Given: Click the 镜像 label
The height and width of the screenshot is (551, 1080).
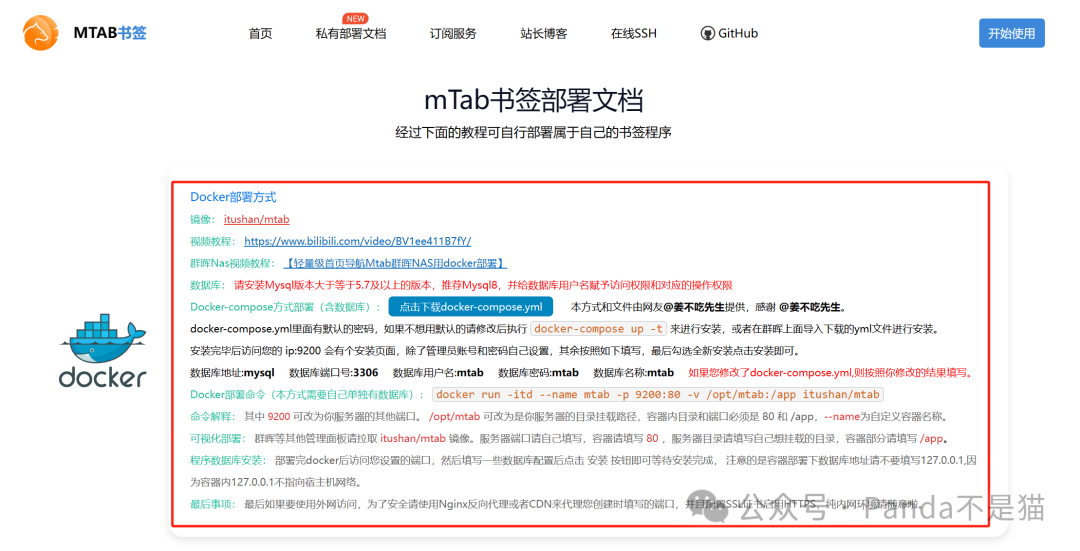Looking at the screenshot, I should [x=202, y=219].
